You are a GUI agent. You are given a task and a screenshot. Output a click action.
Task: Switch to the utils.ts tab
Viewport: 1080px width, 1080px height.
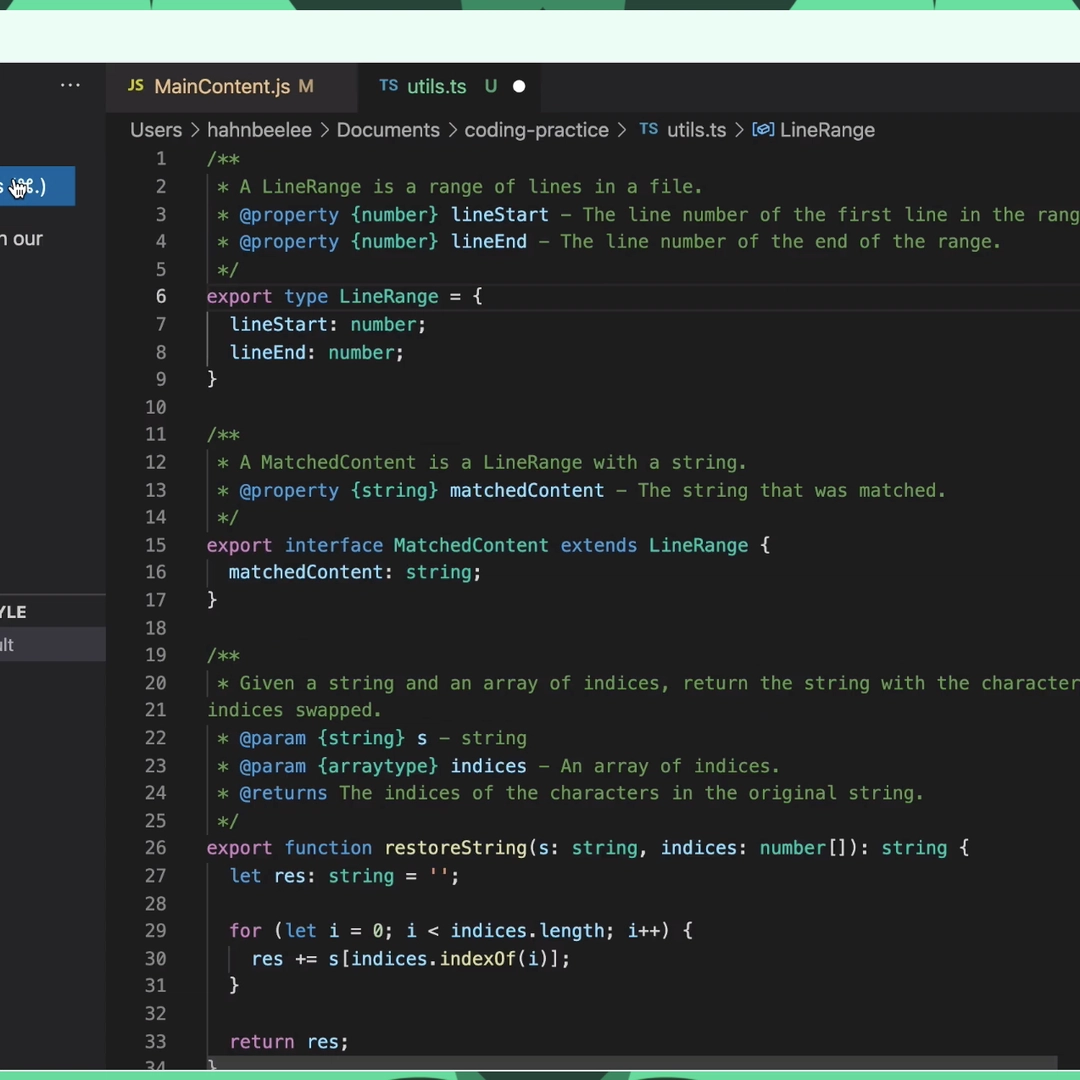point(449,87)
